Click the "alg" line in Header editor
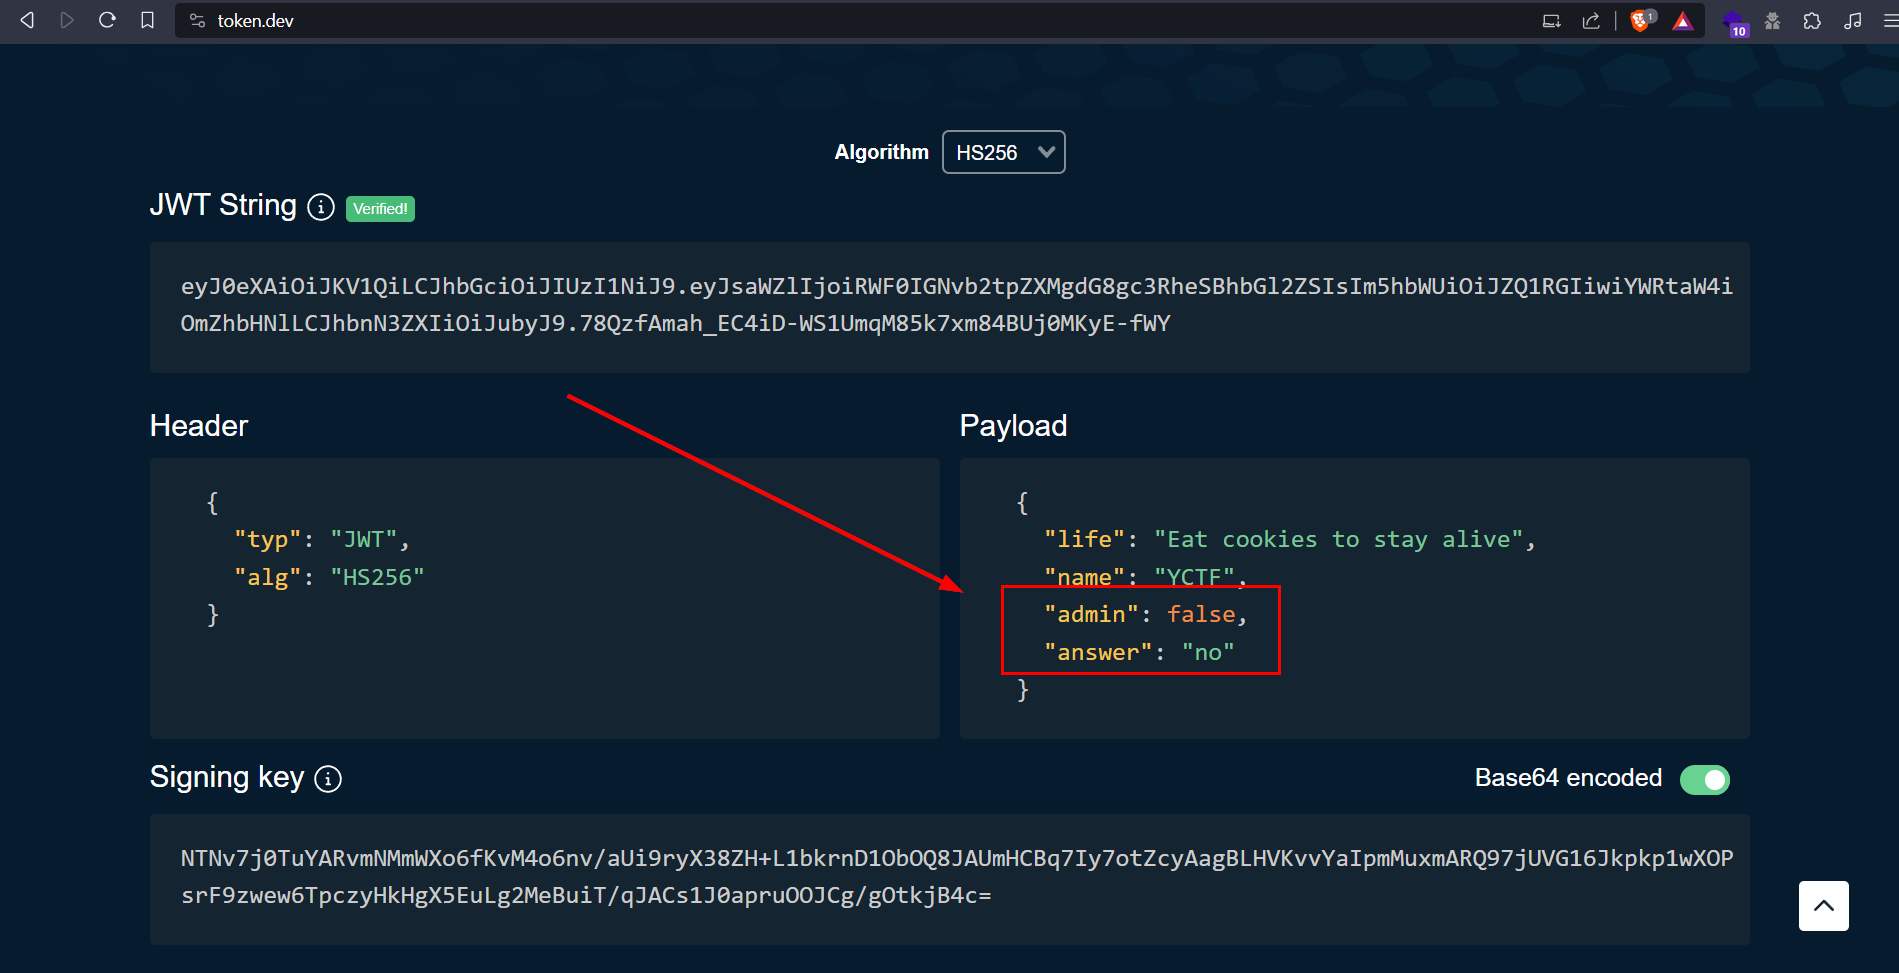This screenshot has width=1899, height=973. coord(328,578)
